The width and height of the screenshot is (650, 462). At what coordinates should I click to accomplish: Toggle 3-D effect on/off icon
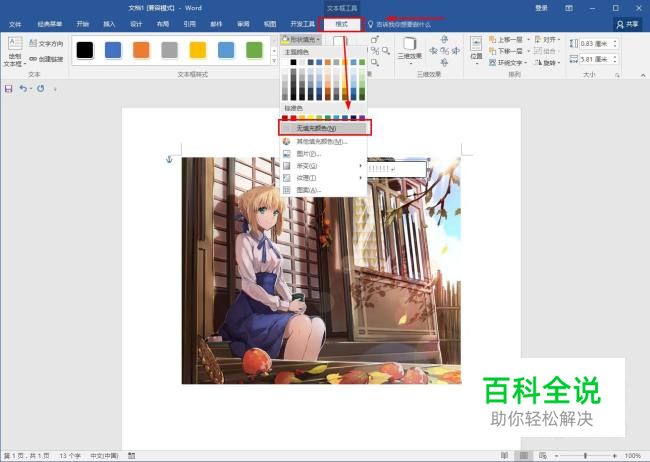(x=444, y=51)
